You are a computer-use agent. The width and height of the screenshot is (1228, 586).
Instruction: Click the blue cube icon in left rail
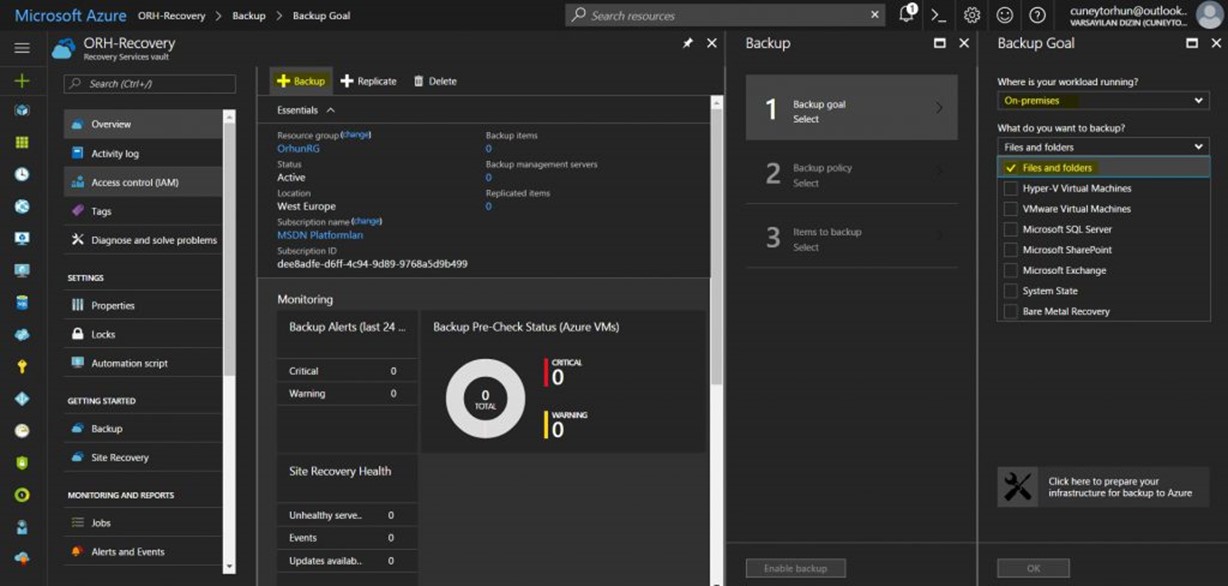coord(22,111)
